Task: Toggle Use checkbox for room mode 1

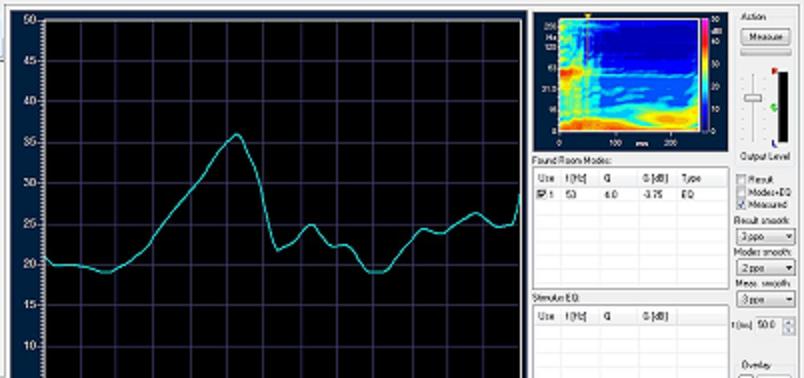Action: coord(539,195)
